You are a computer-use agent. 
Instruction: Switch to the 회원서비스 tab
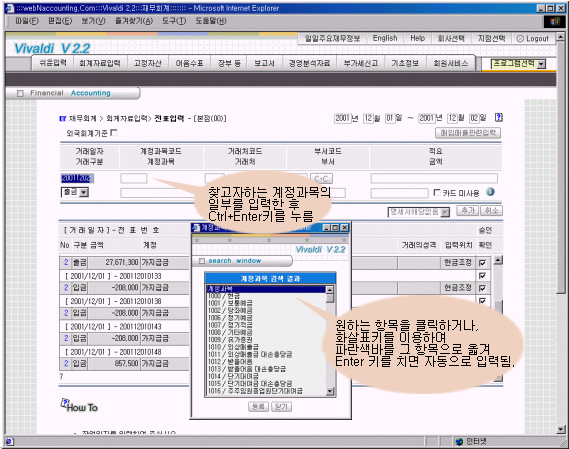451,63
